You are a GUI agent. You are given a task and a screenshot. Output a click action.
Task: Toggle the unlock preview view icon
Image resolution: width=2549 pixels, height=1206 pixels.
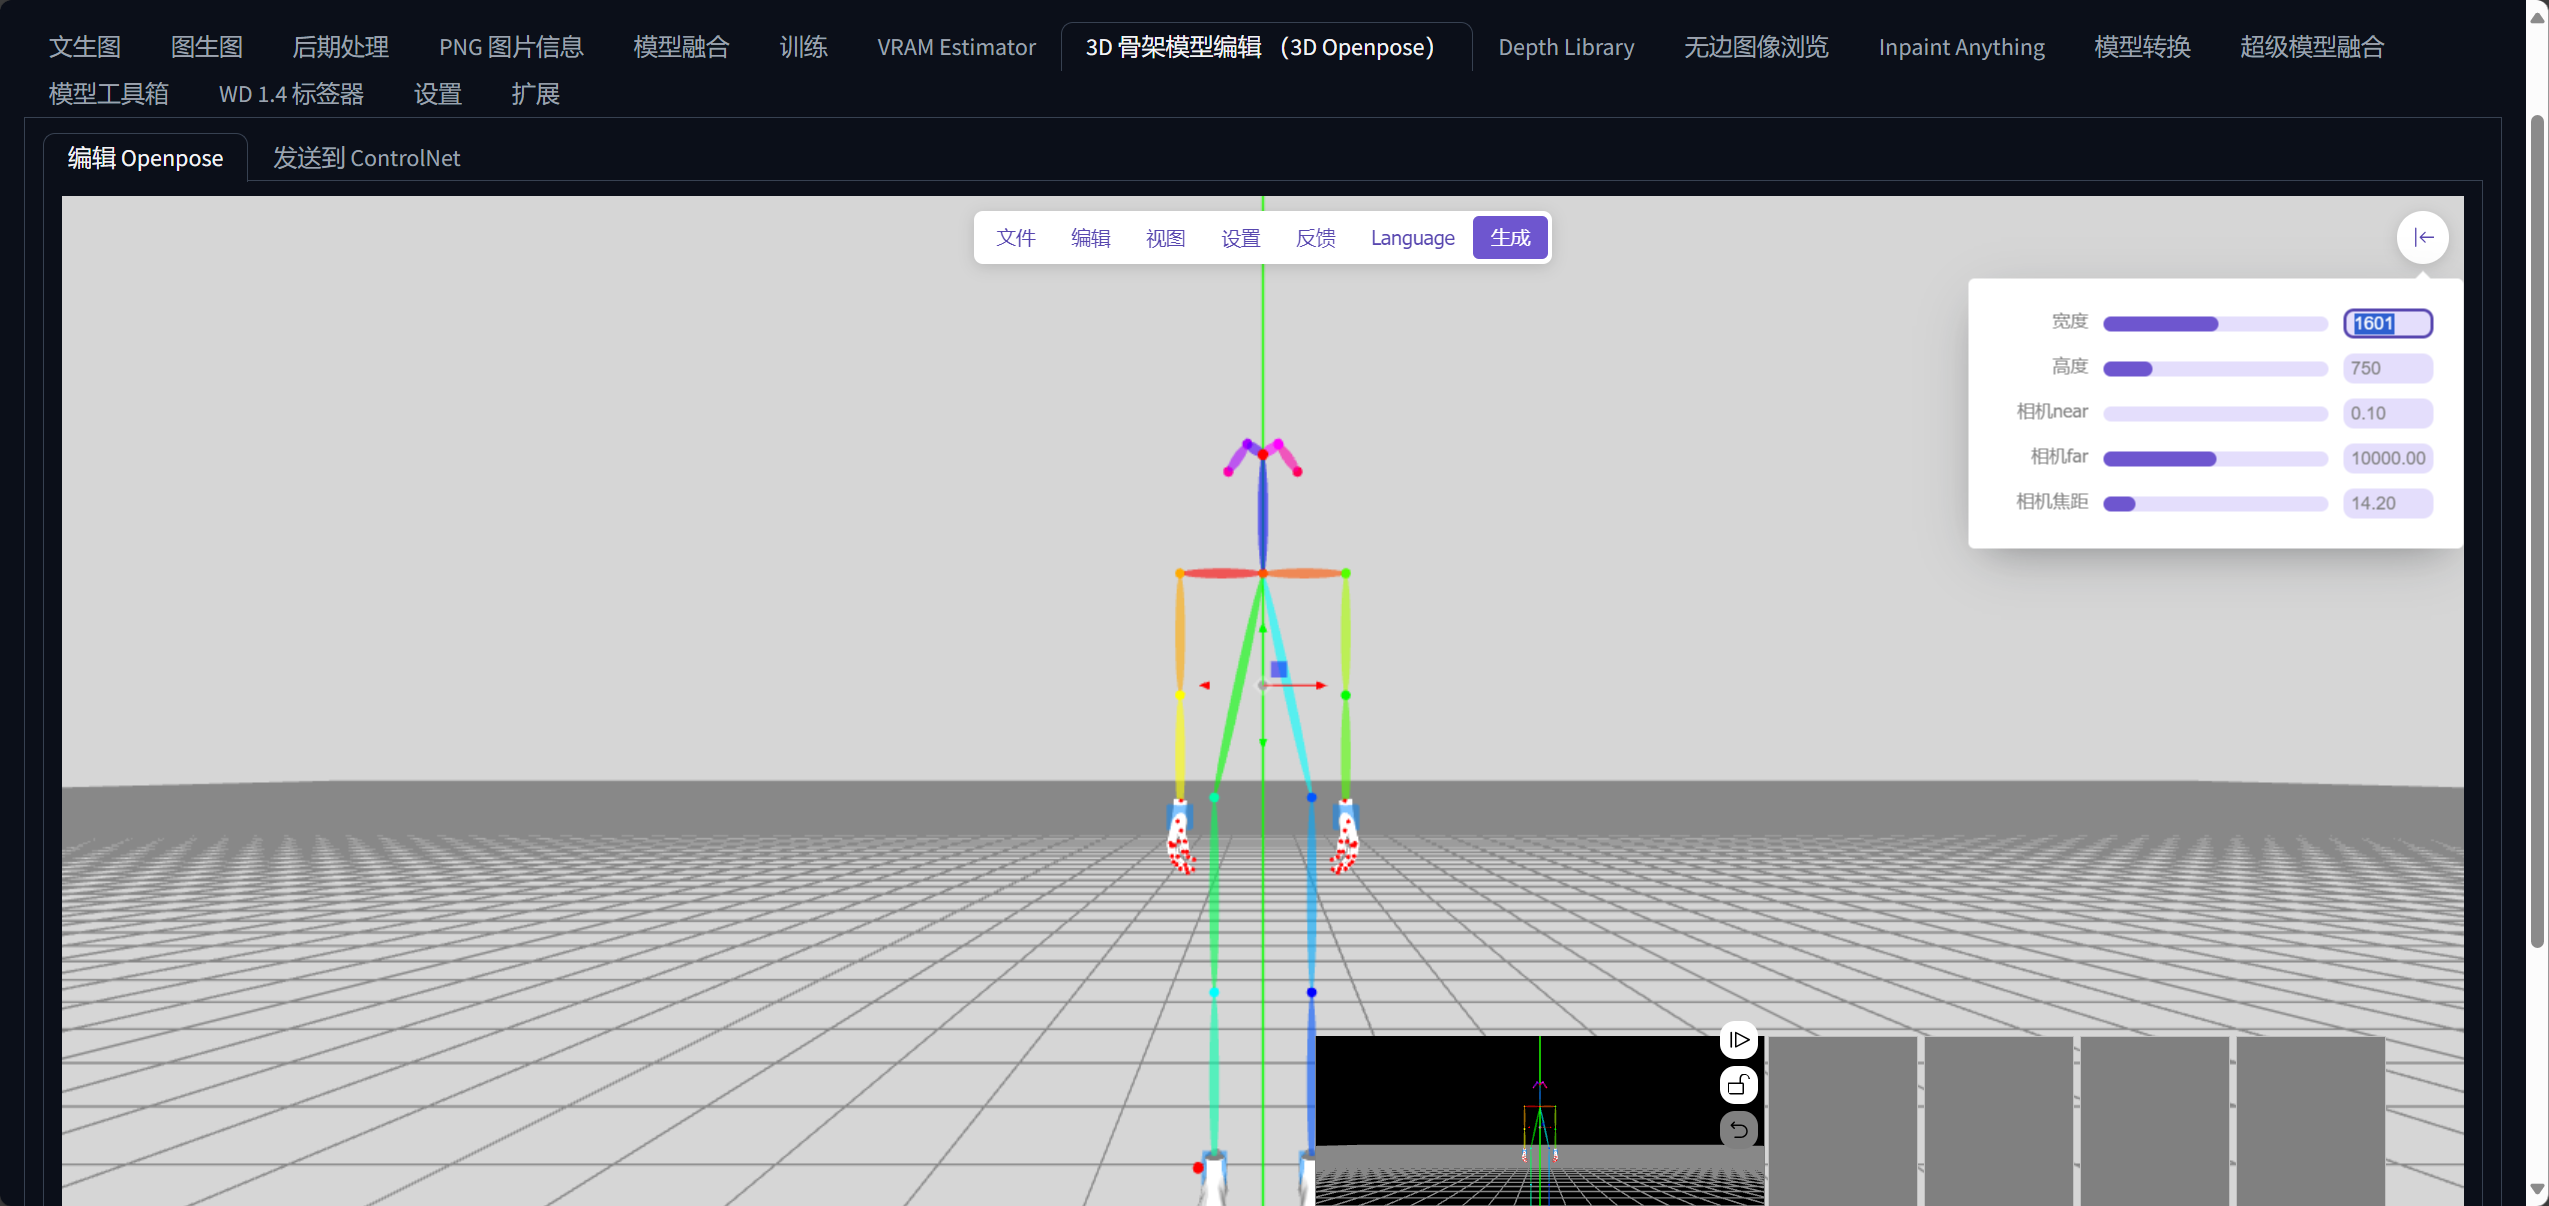coord(1739,1085)
